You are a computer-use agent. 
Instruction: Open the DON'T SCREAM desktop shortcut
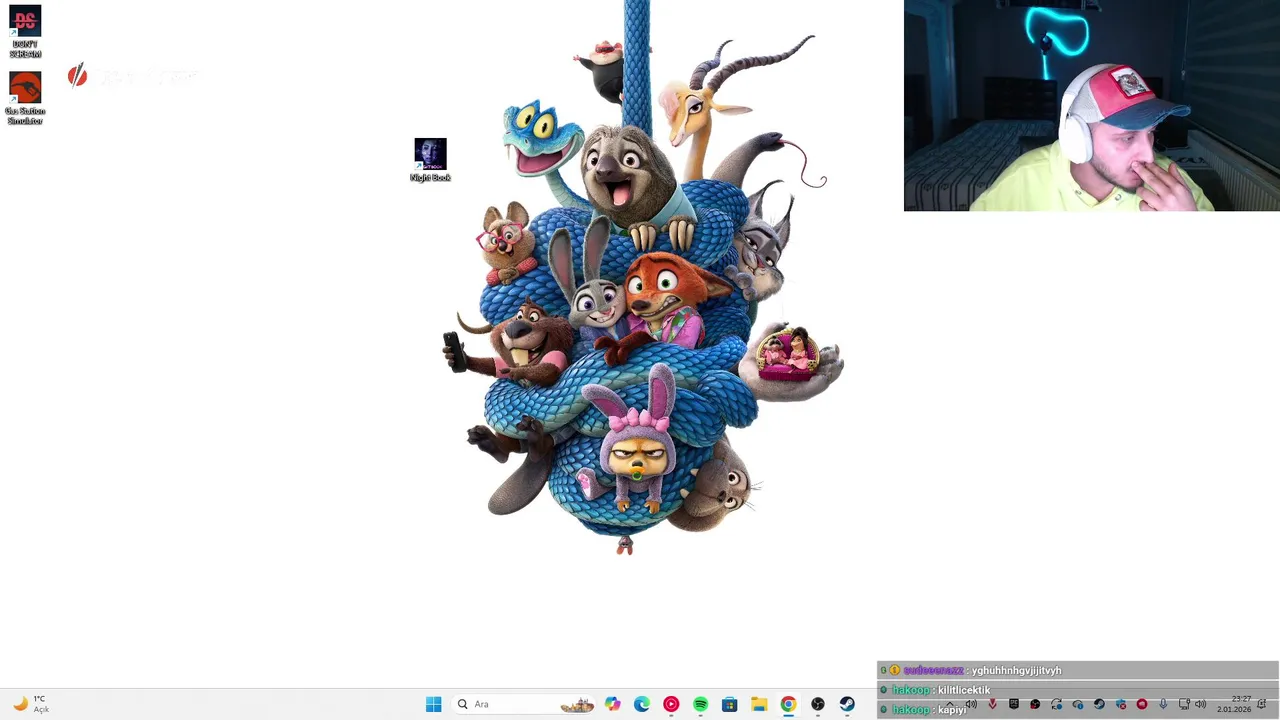25,32
